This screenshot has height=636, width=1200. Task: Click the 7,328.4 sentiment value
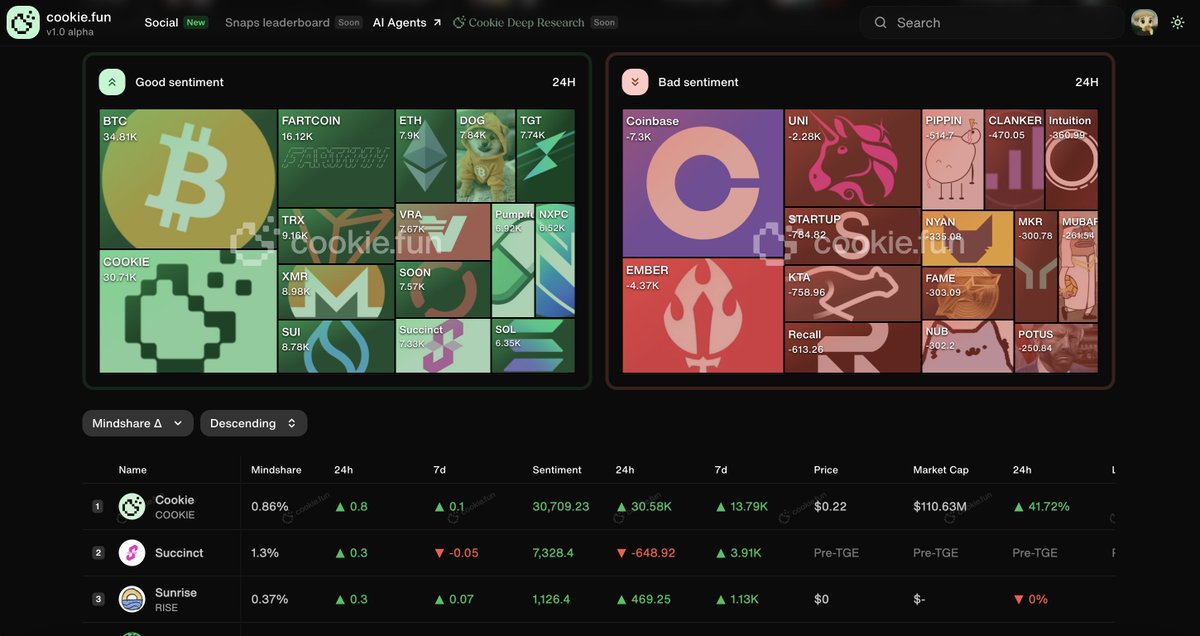pos(553,553)
